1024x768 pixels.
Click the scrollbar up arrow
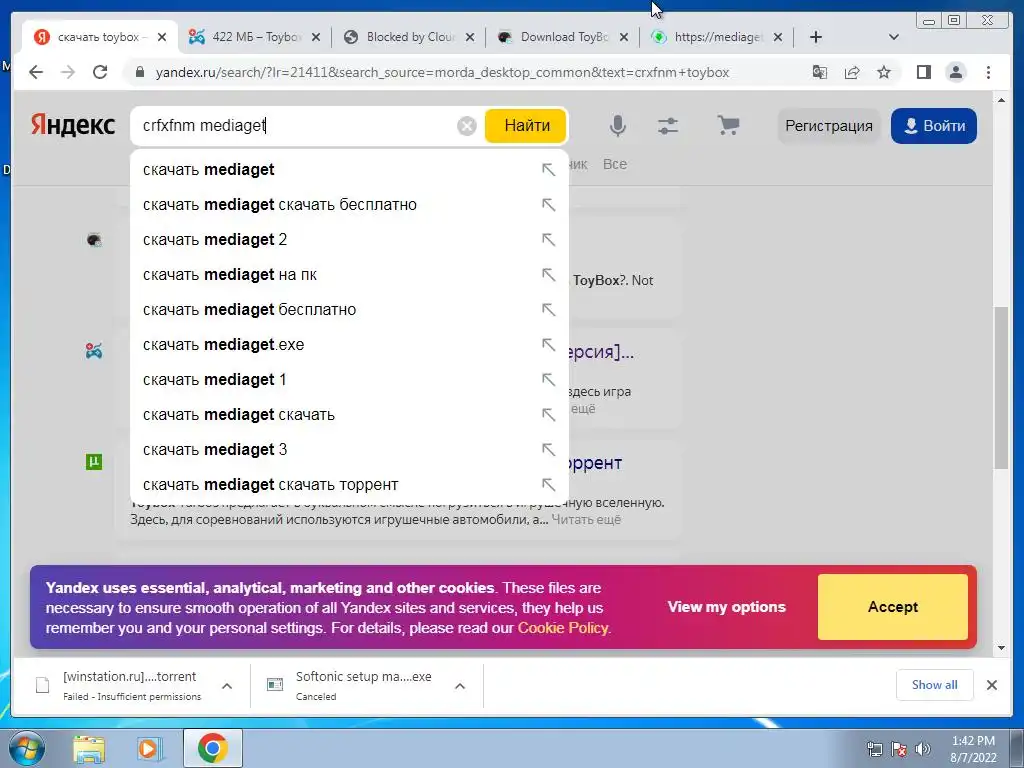[1001, 101]
